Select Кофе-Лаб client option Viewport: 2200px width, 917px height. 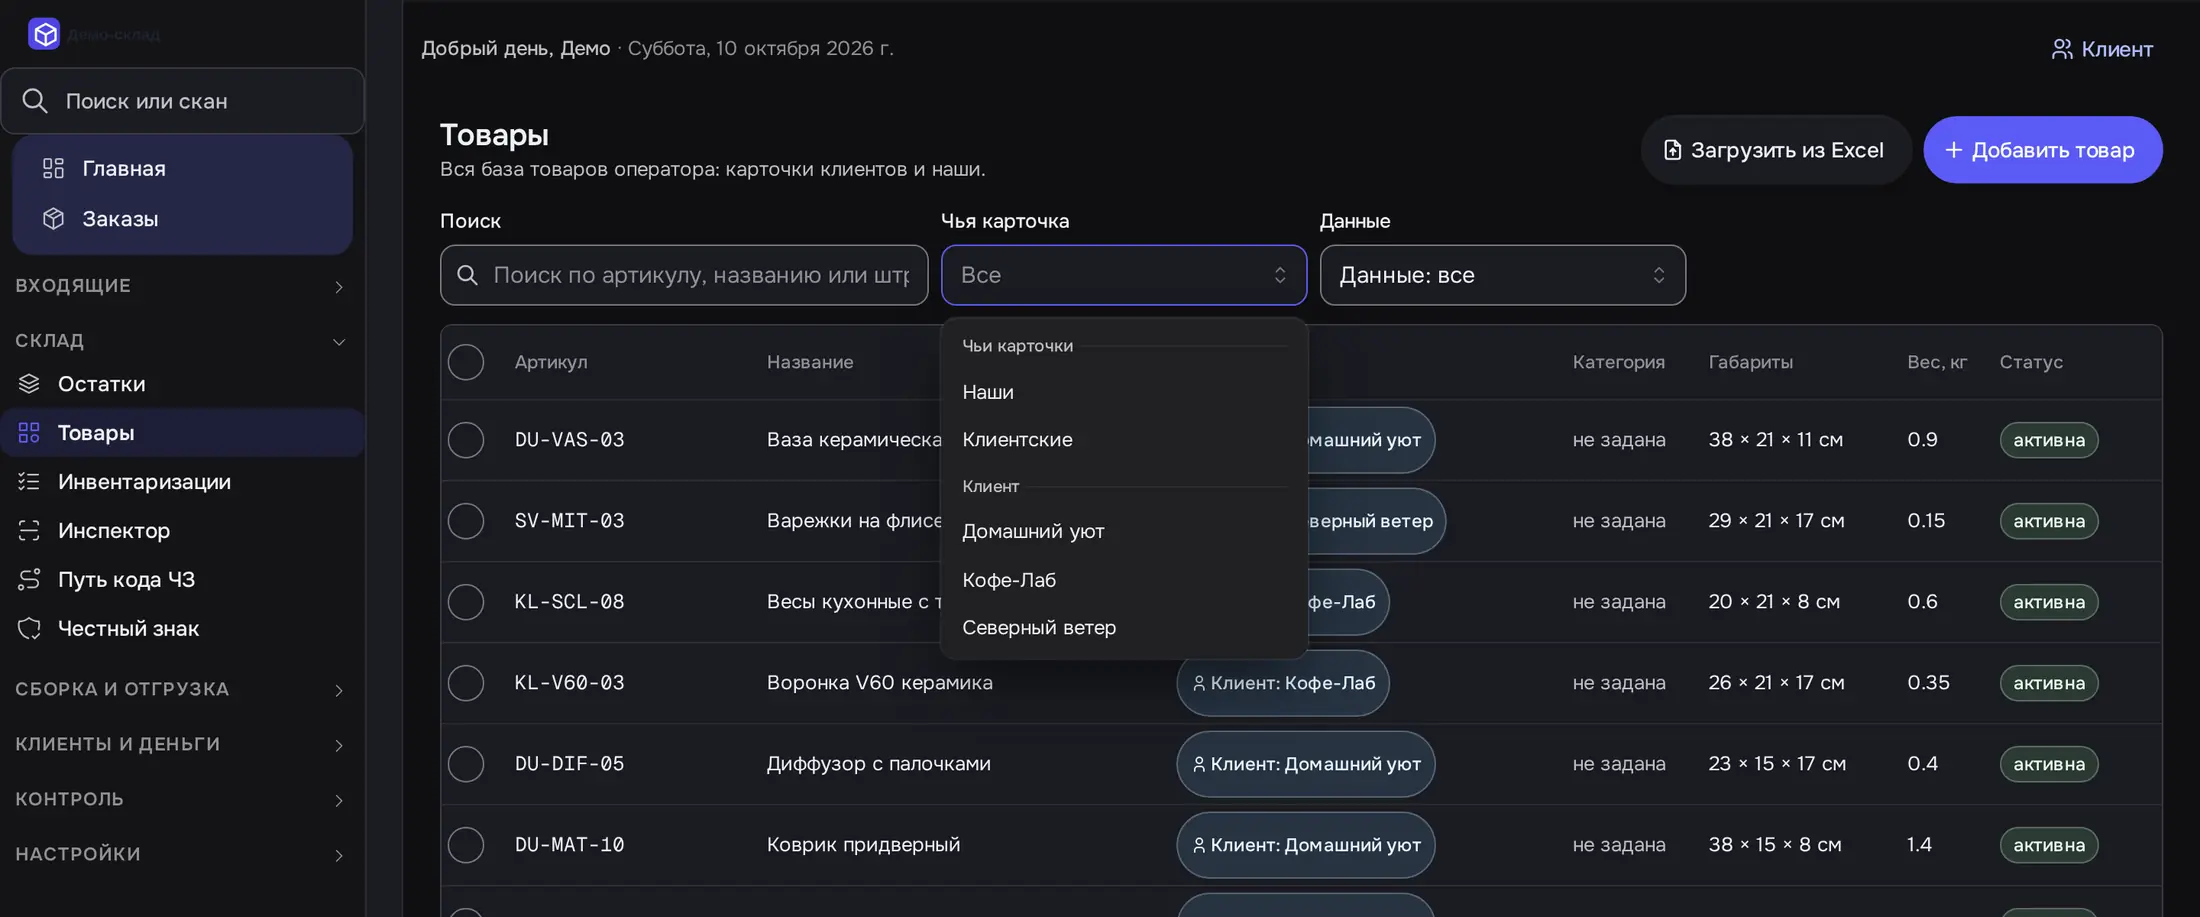point(1124,580)
